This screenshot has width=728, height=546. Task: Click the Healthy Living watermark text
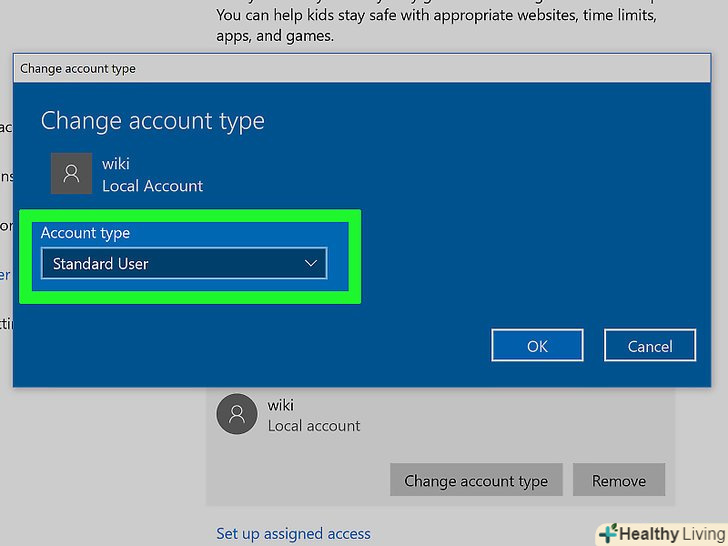tap(670, 534)
